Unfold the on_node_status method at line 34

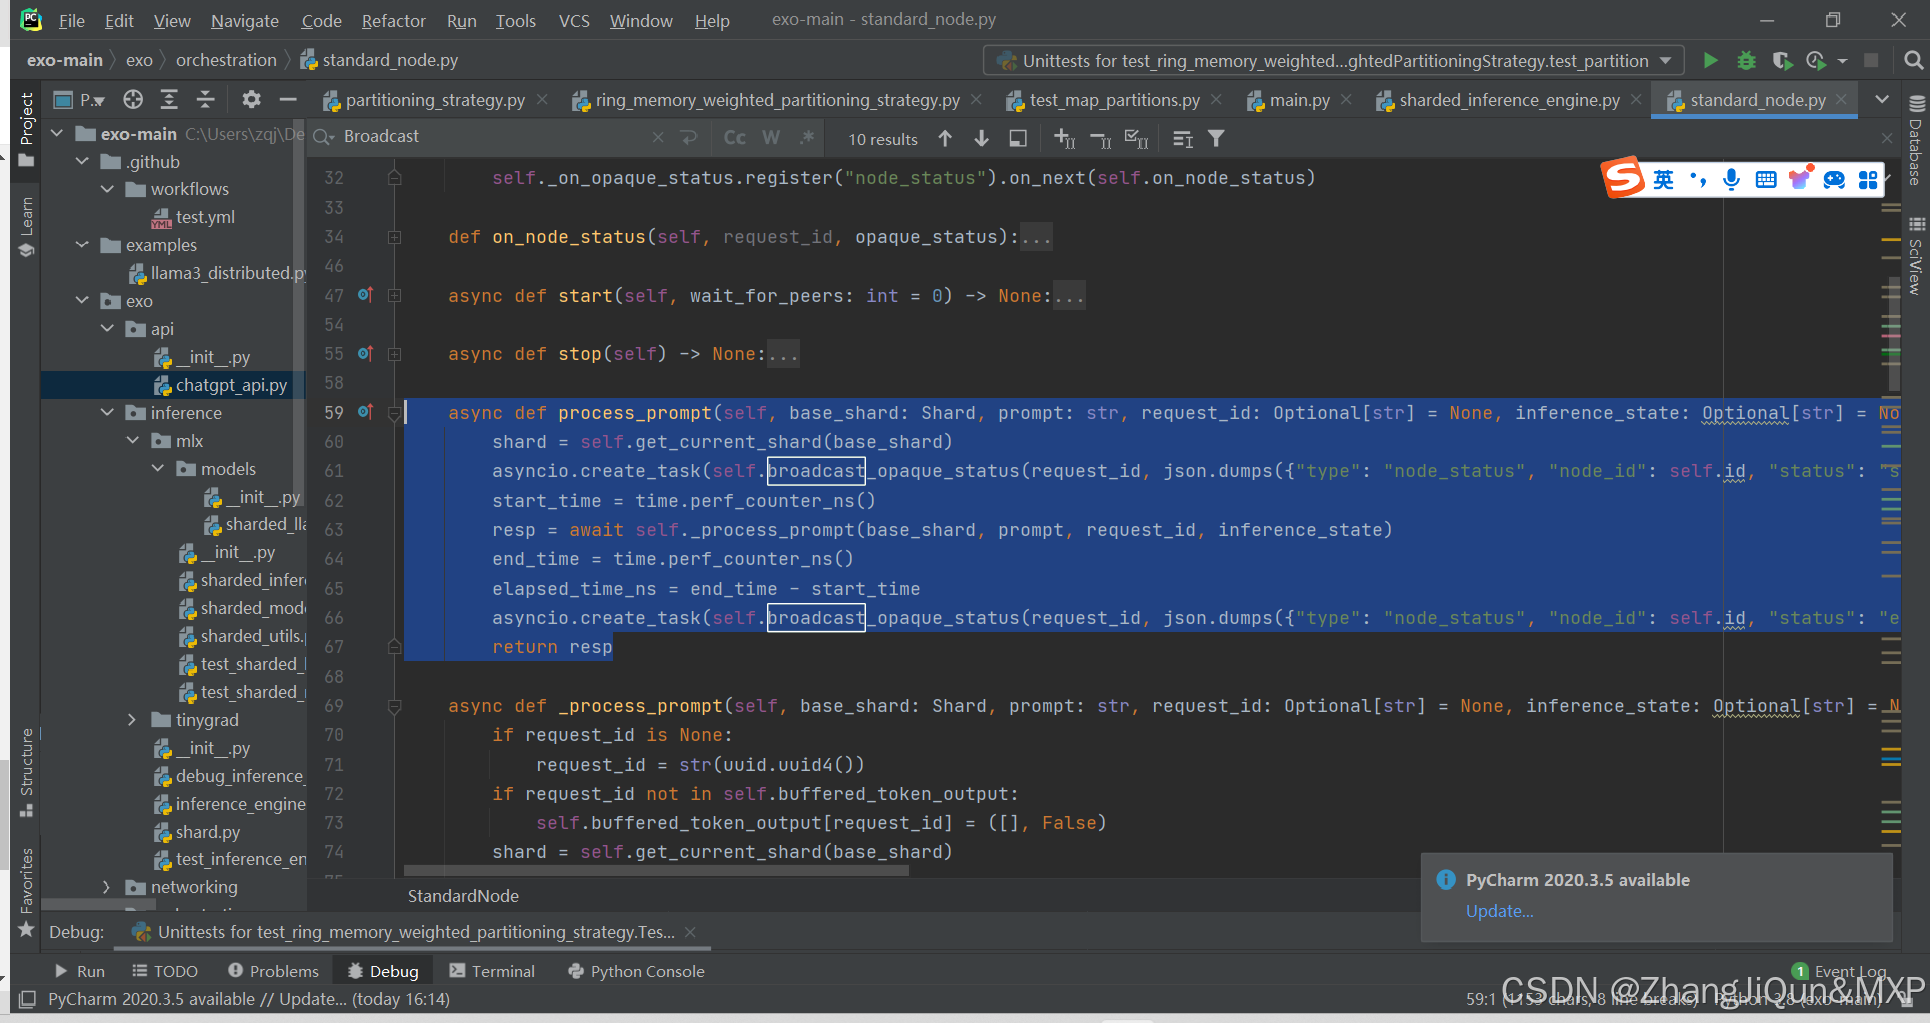coord(395,237)
